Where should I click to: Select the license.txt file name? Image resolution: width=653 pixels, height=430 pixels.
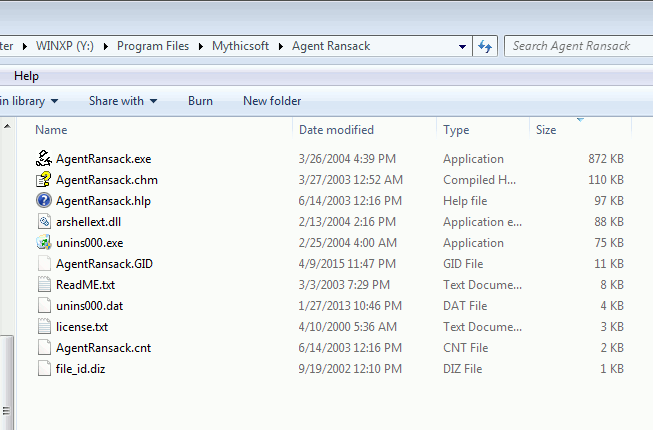(x=82, y=327)
